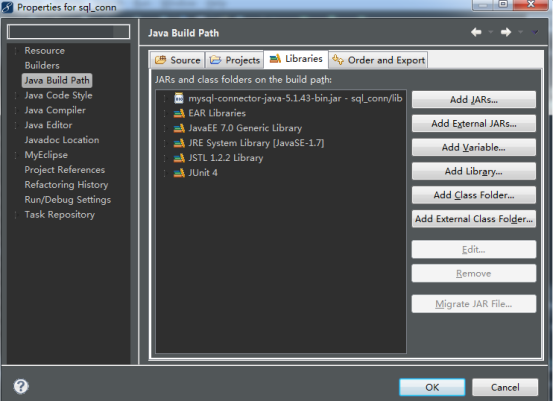Open the forward history dropdown arrow
Screen dimensions: 554x402
(520, 32)
